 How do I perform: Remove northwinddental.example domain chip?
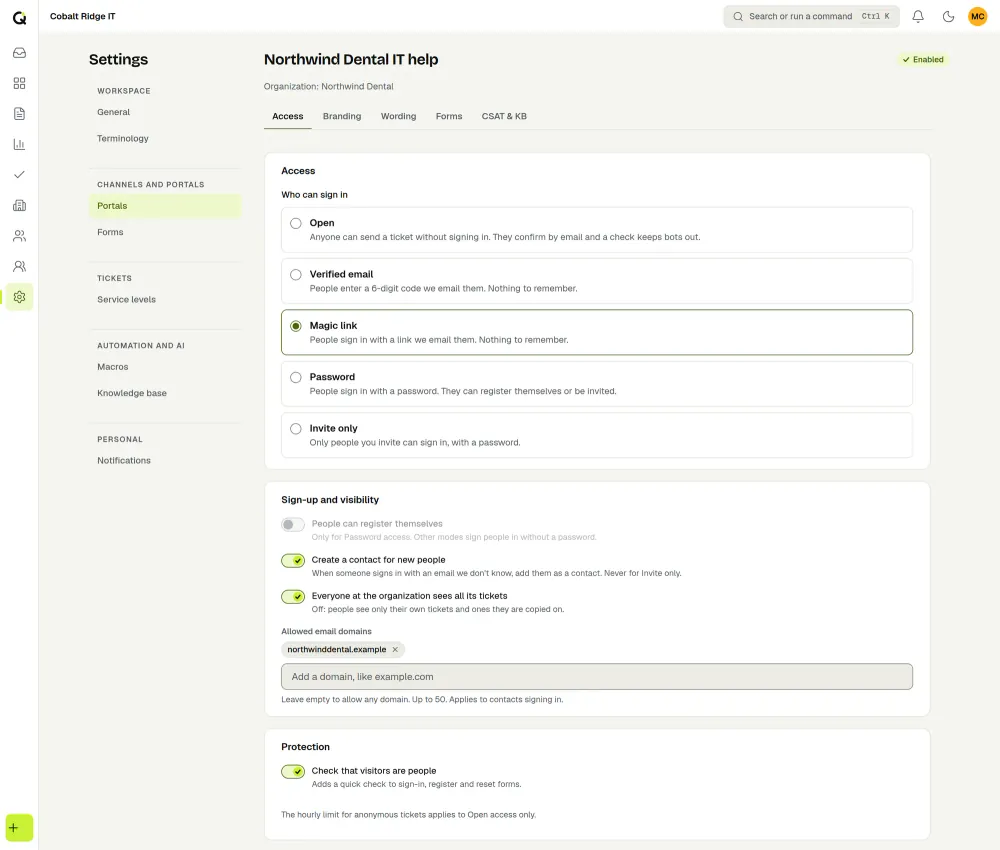pyautogui.click(x=395, y=650)
